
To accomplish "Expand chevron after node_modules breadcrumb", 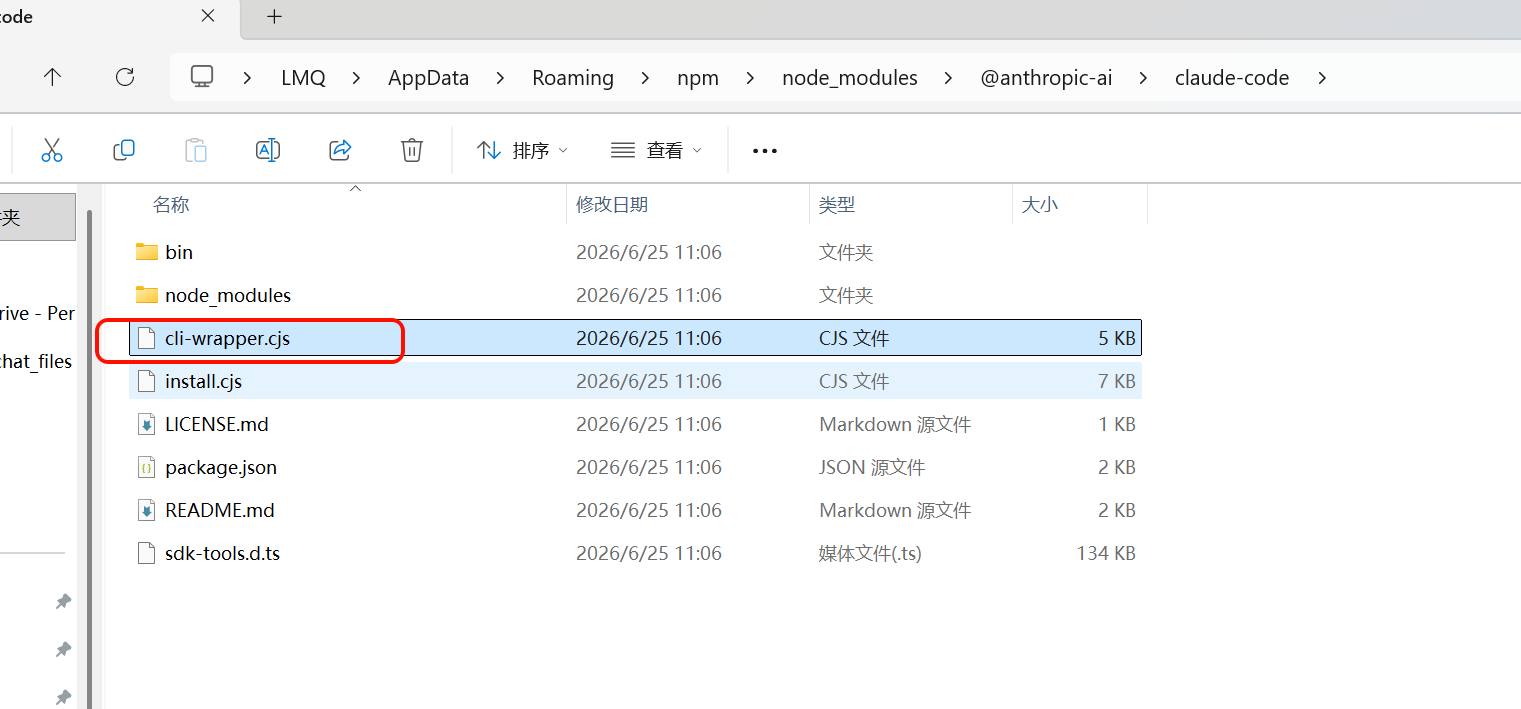I will [x=948, y=77].
